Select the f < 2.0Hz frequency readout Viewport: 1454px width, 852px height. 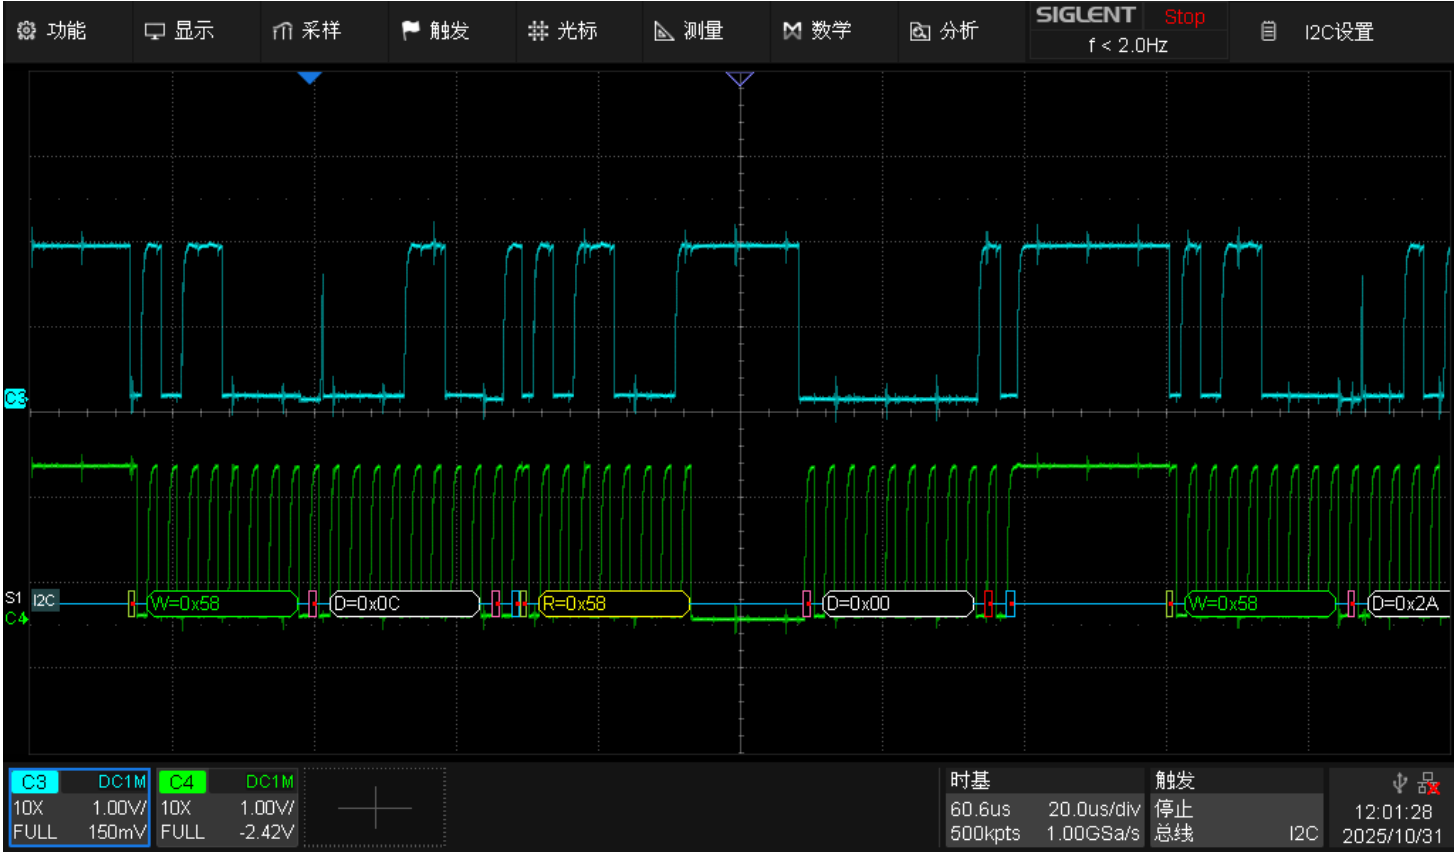(1128, 45)
